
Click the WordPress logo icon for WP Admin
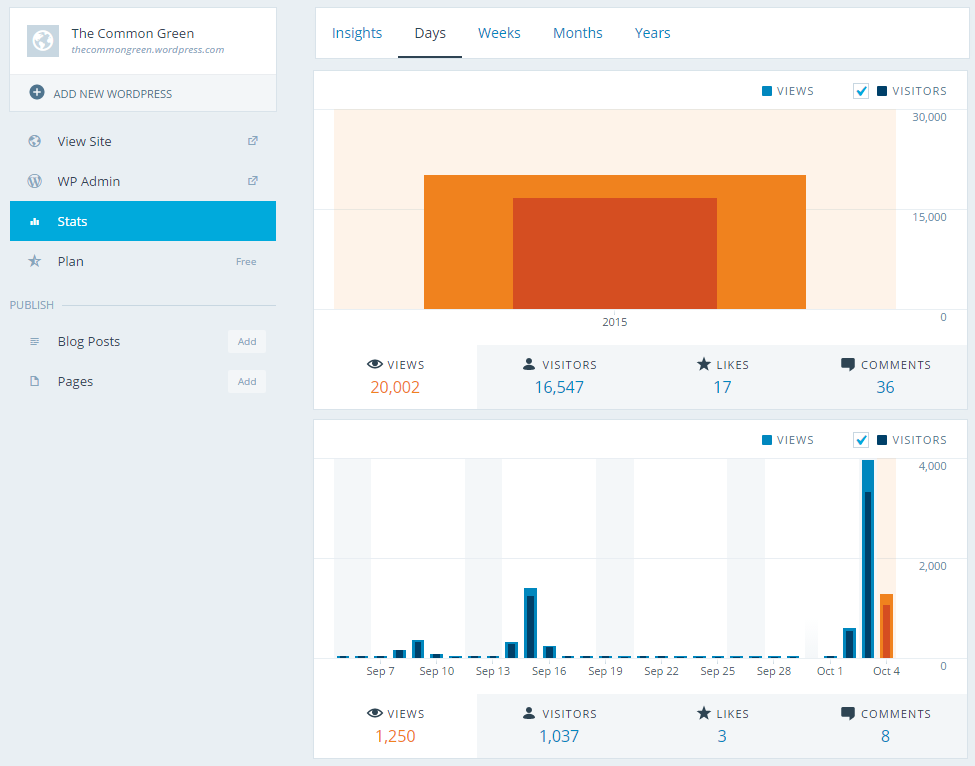[35, 181]
